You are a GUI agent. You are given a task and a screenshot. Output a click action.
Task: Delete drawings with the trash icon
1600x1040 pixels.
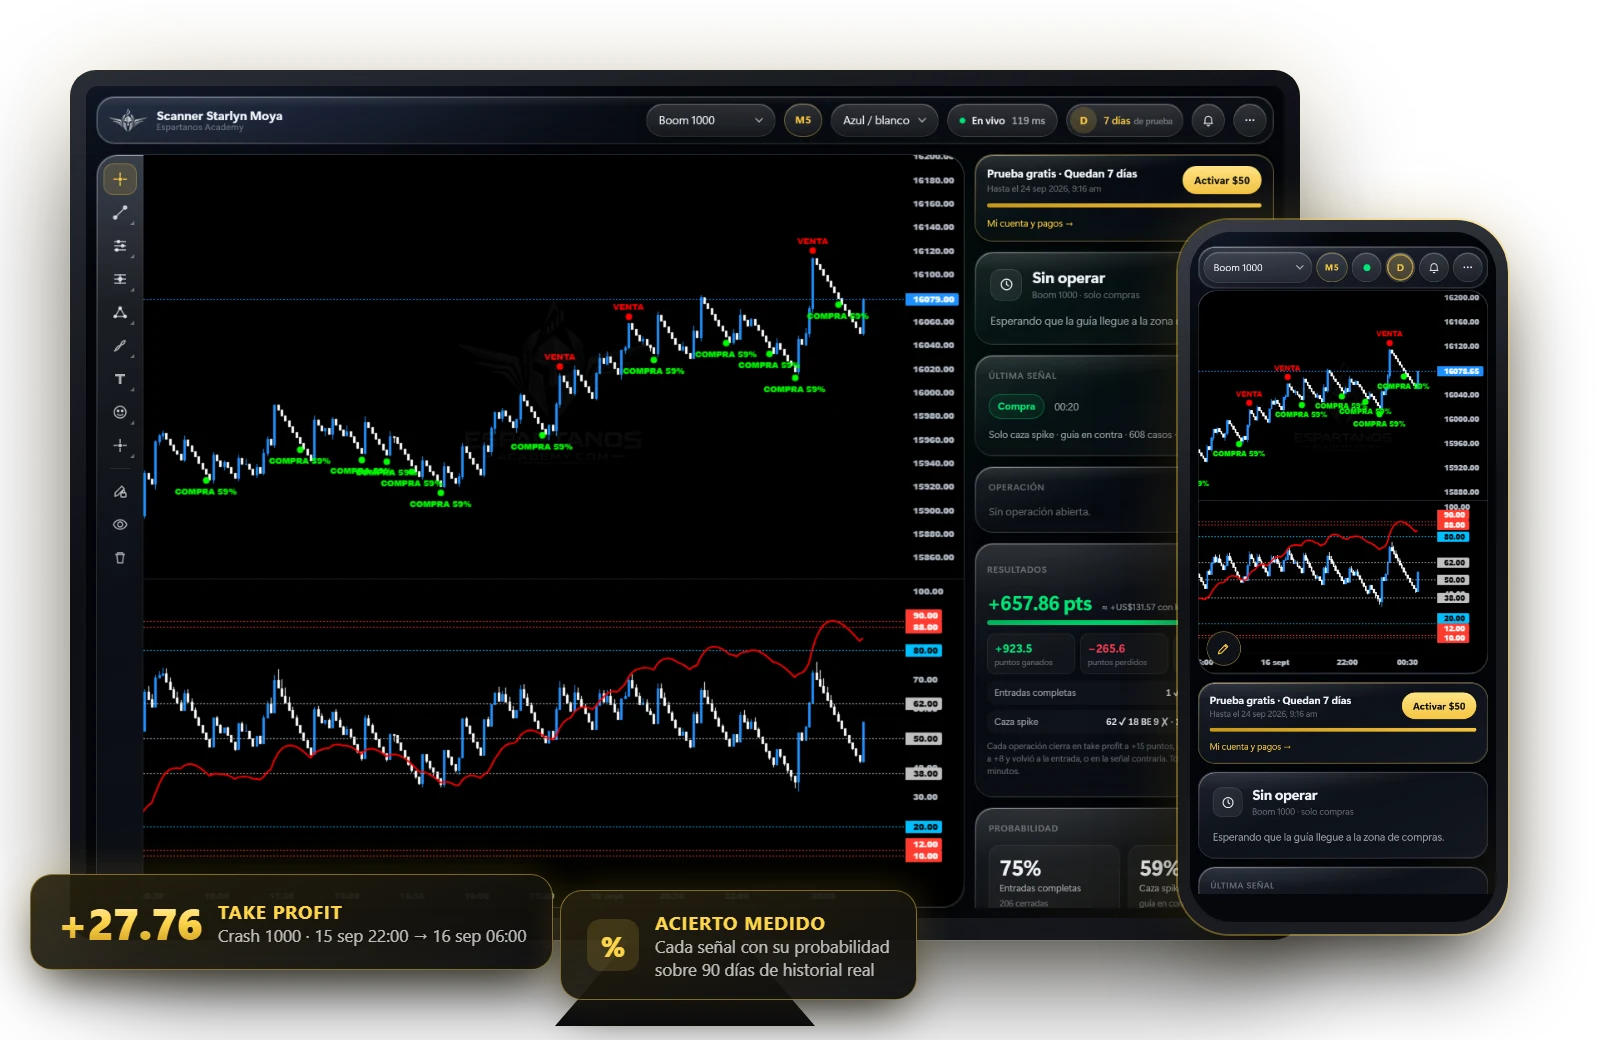click(120, 558)
